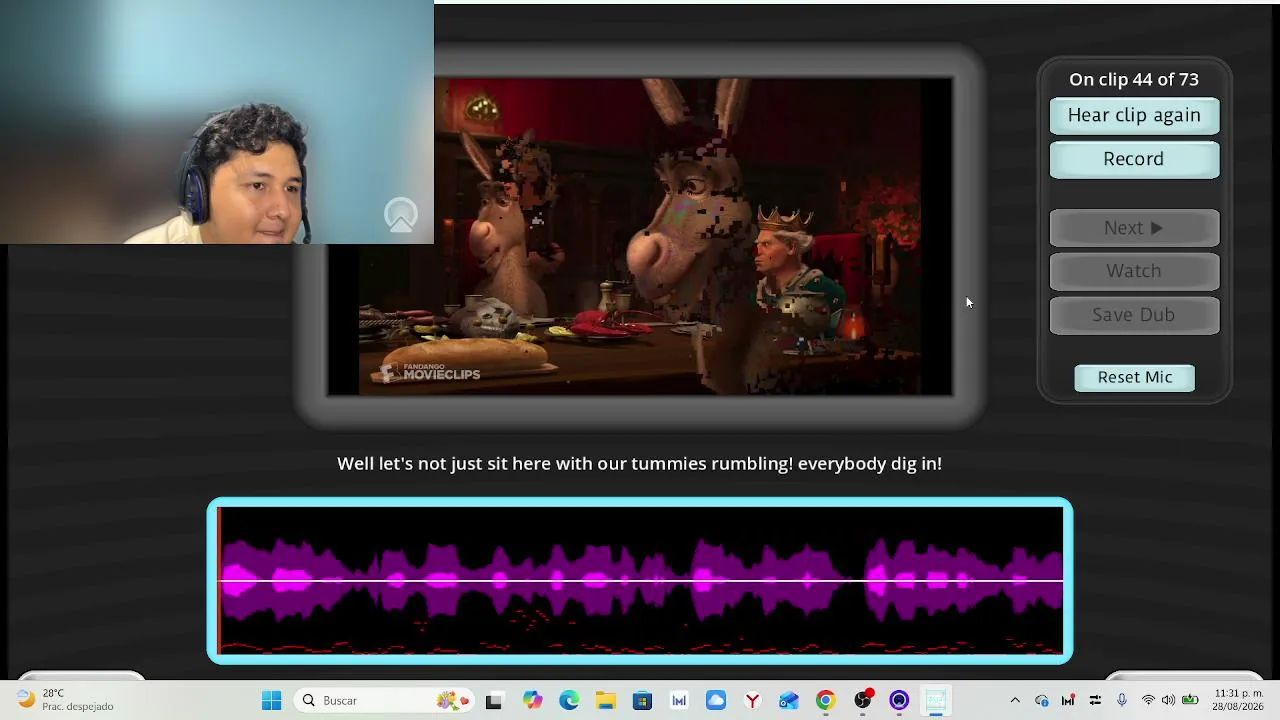
Task: Reset the microphone with Reset Mic
Action: click(x=1135, y=377)
